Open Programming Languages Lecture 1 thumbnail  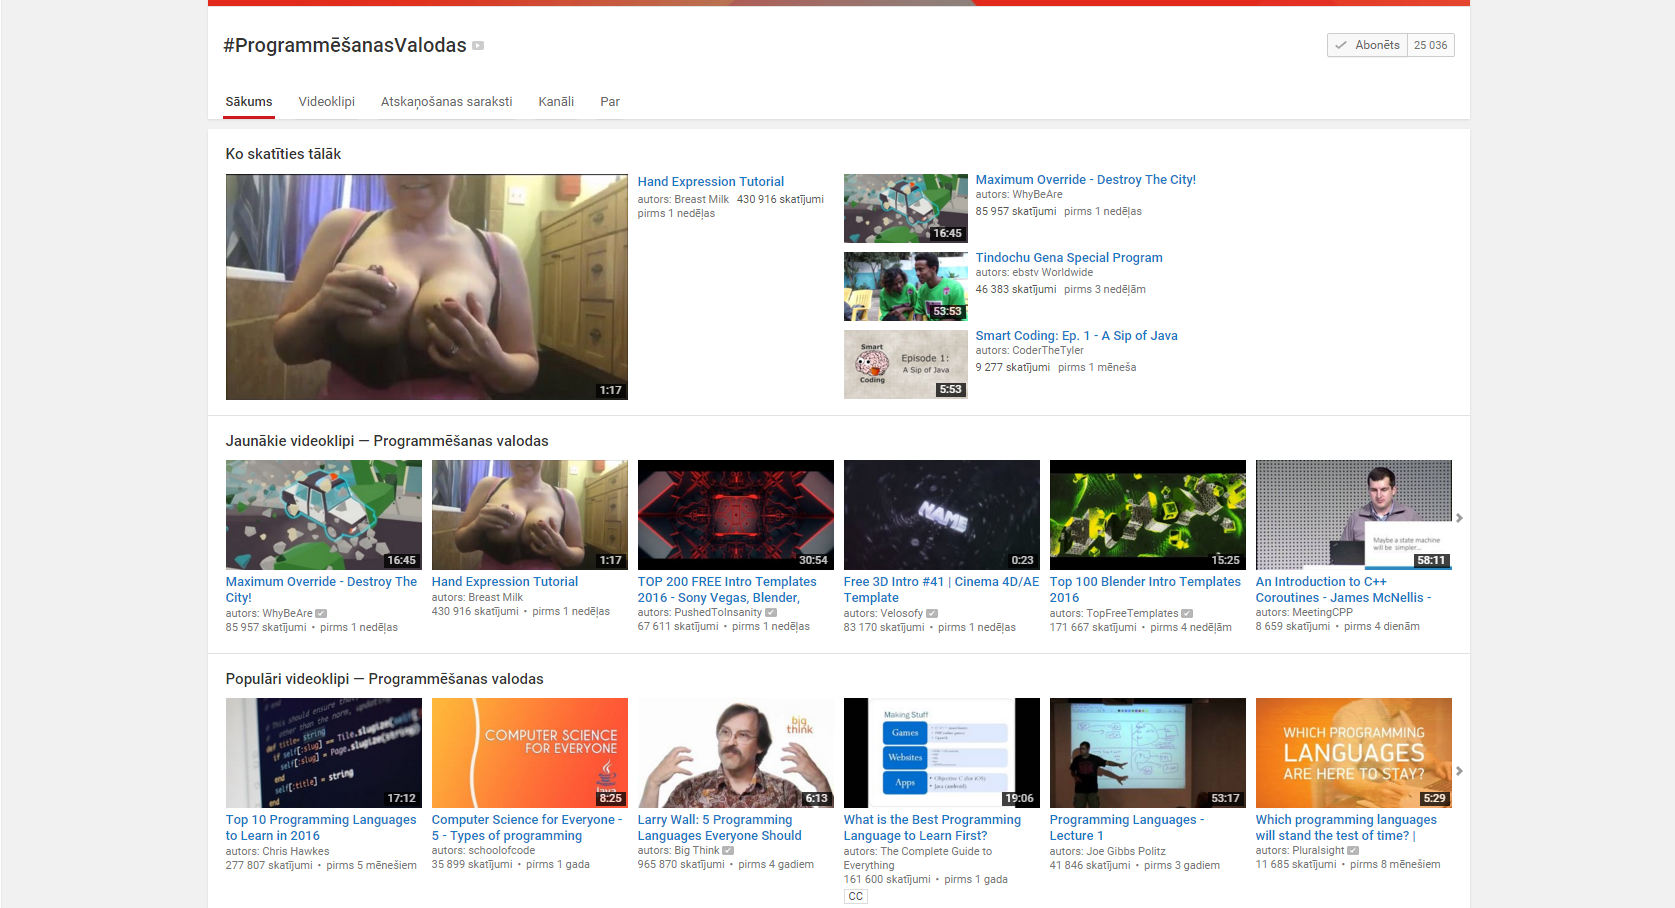click(1148, 753)
